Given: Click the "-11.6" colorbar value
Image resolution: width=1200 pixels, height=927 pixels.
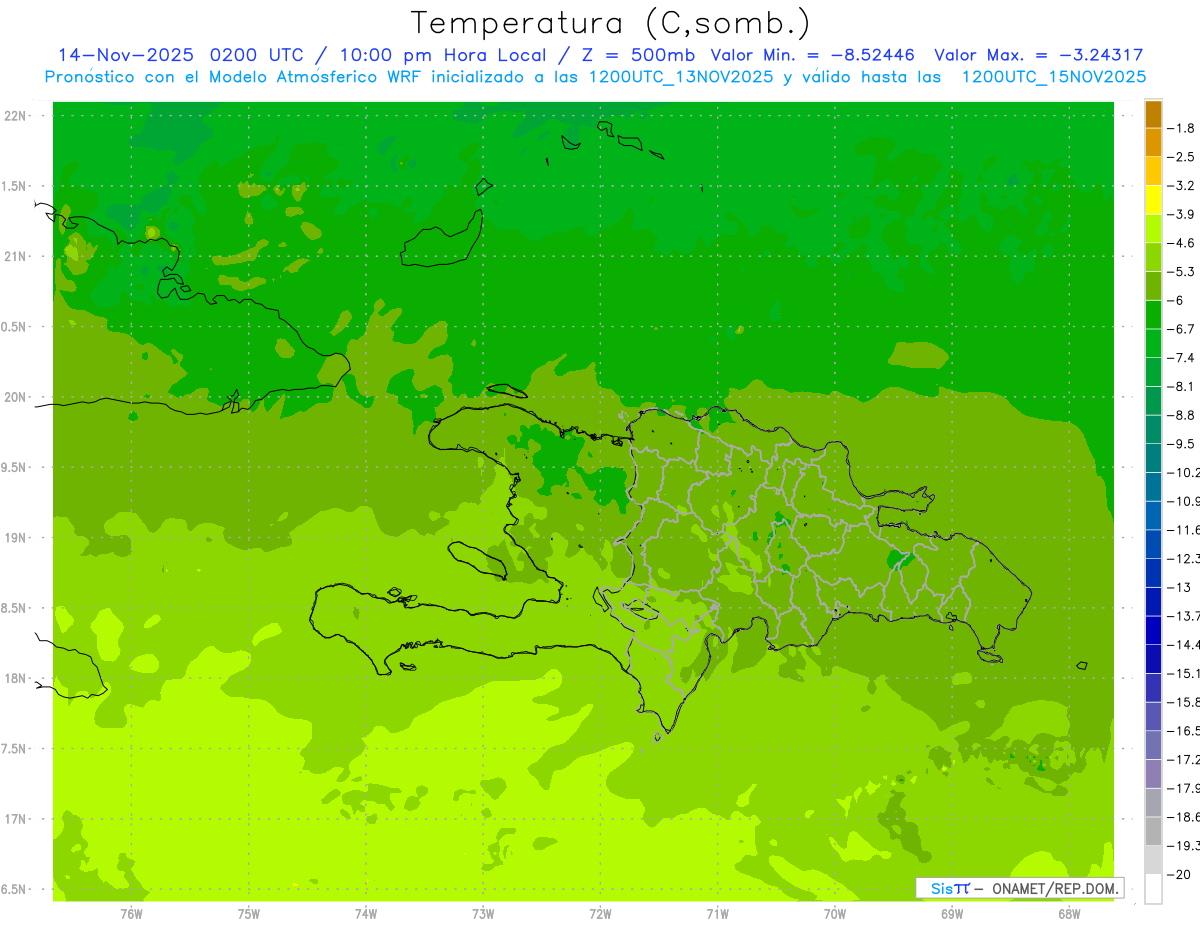Looking at the screenshot, I should tap(1183, 530).
